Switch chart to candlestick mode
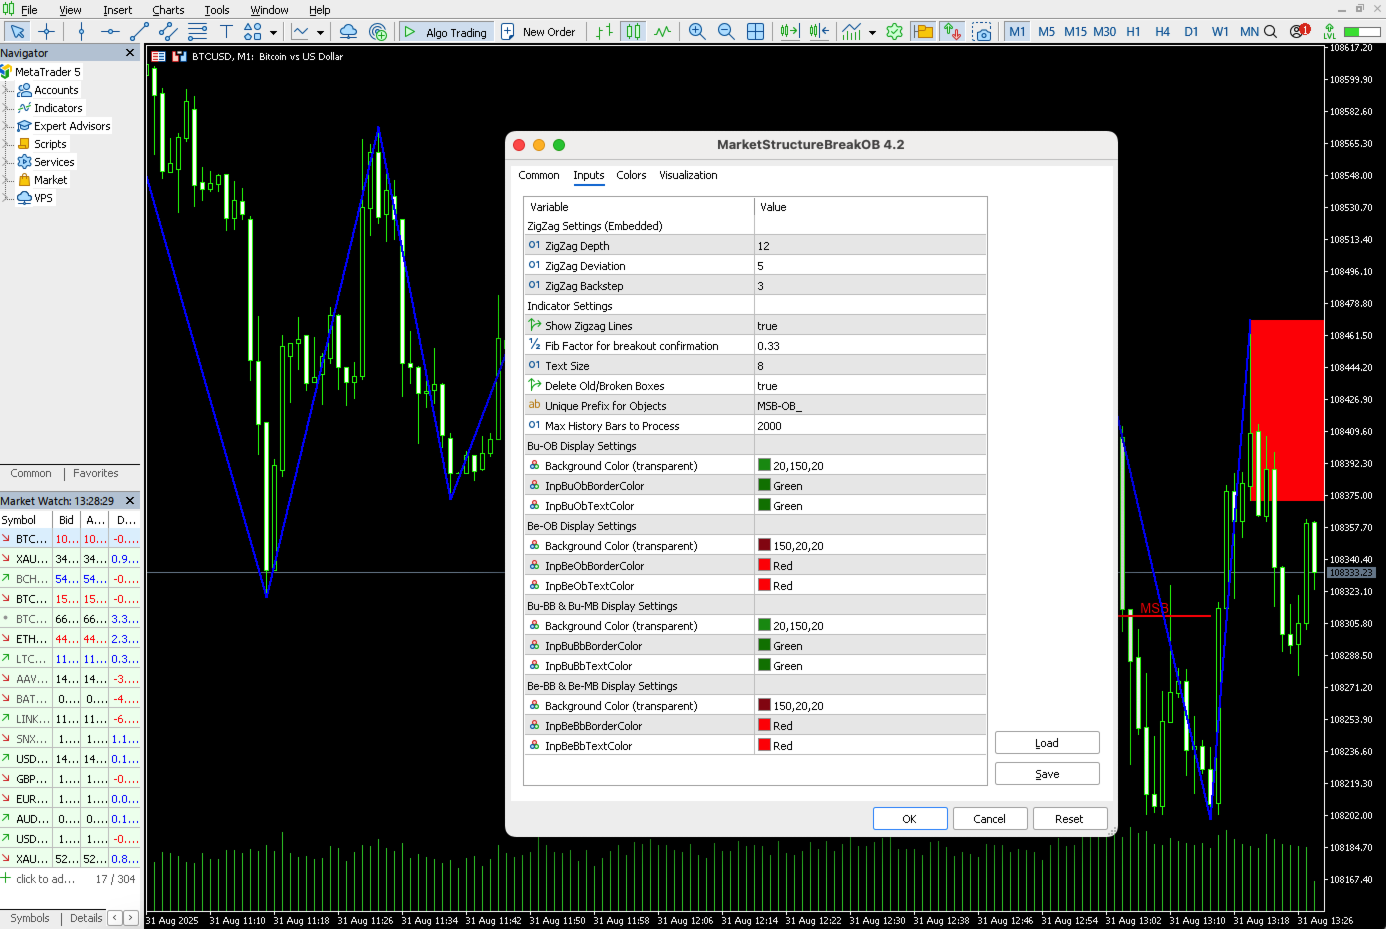The image size is (1386, 929). [x=633, y=32]
